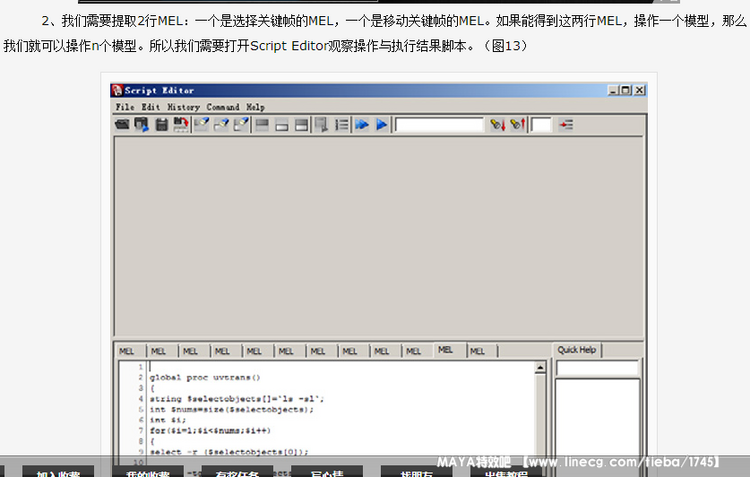Image resolution: width=750 pixels, height=477 pixels.
Task: Click the Search Down icon
Action: 497,125
